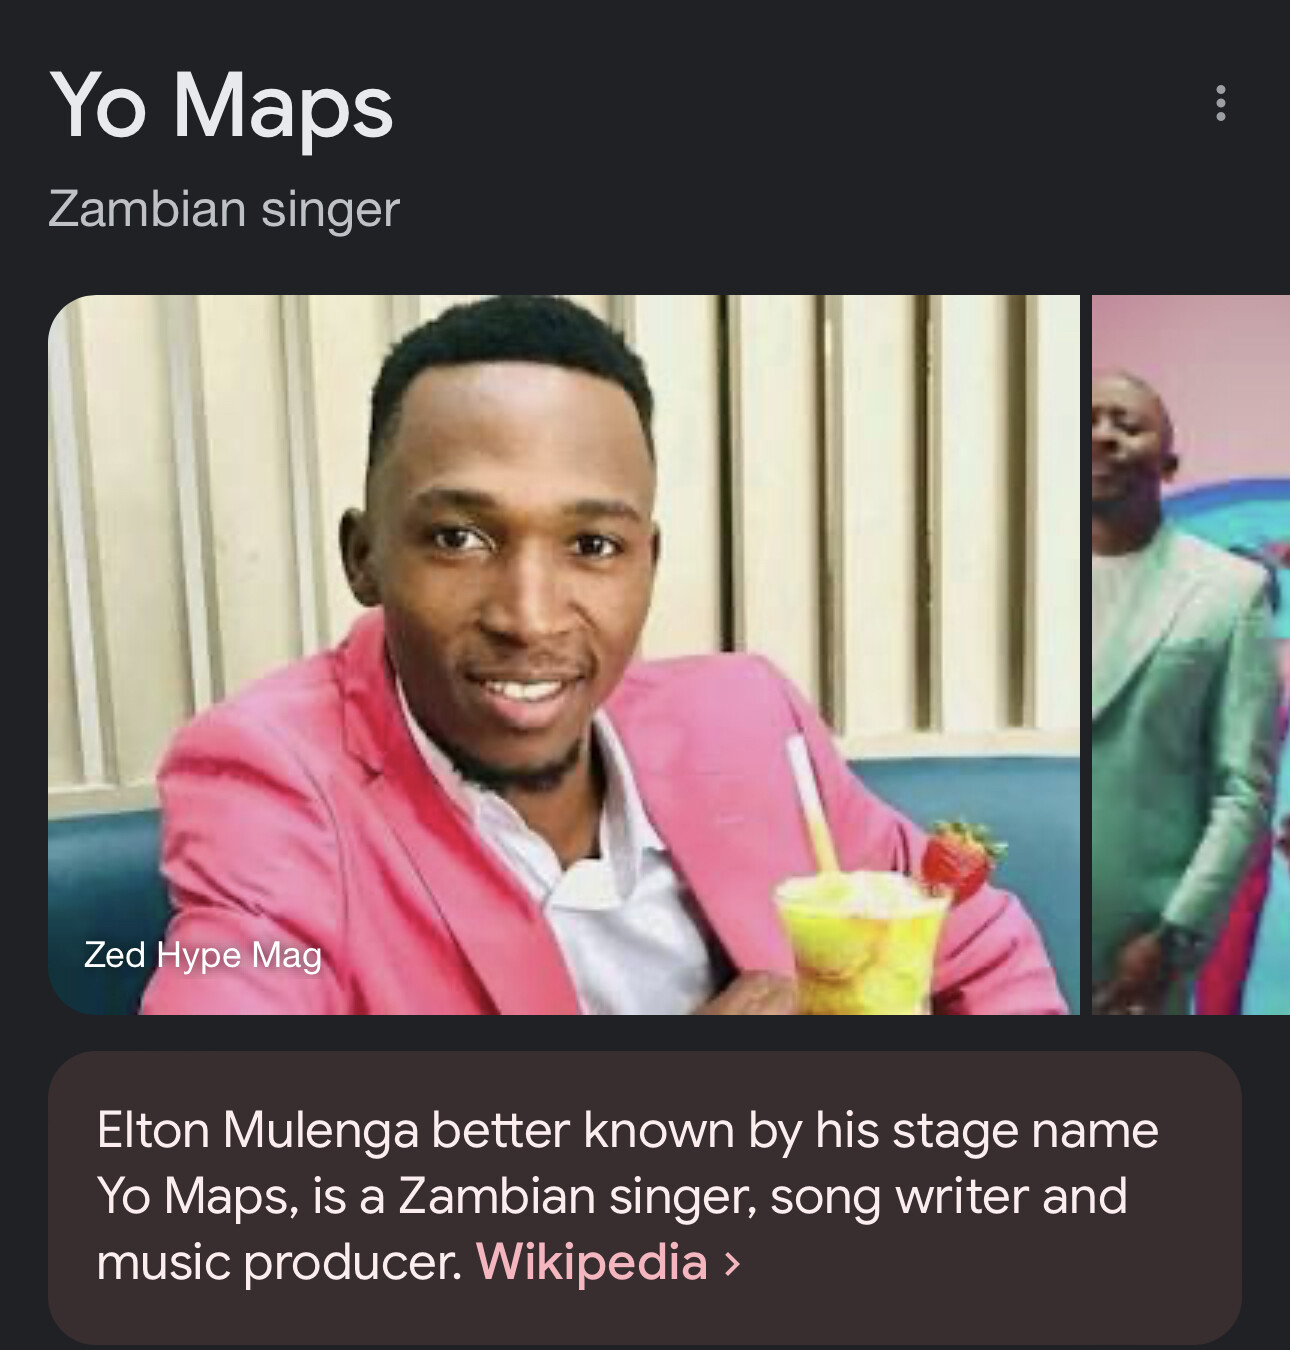Tap the Zambian singer subtitle
Viewport: 1290px width, 1350px height.
coord(224,209)
